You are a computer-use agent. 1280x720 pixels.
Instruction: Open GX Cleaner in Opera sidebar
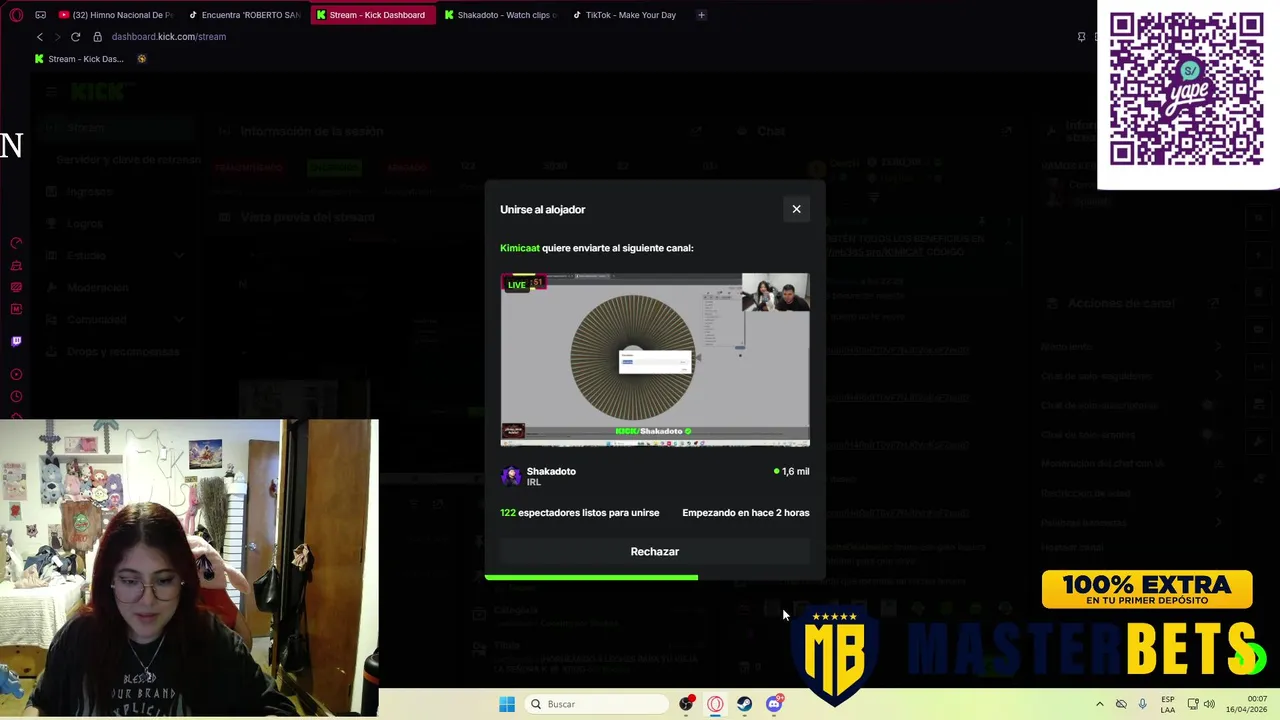point(16,265)
